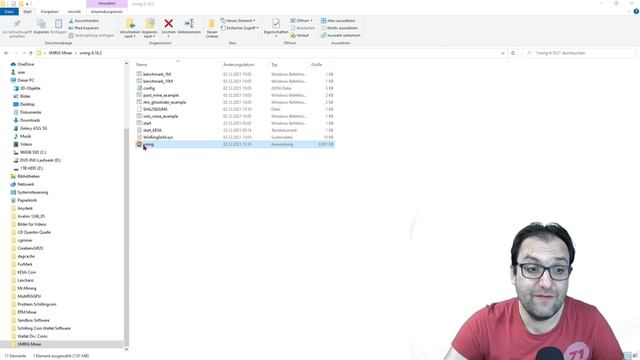Screen dimensions: 640x360
Task: Switch to the Anwendungstools tab
Action: pyautogui.click(x=107, y=11)
